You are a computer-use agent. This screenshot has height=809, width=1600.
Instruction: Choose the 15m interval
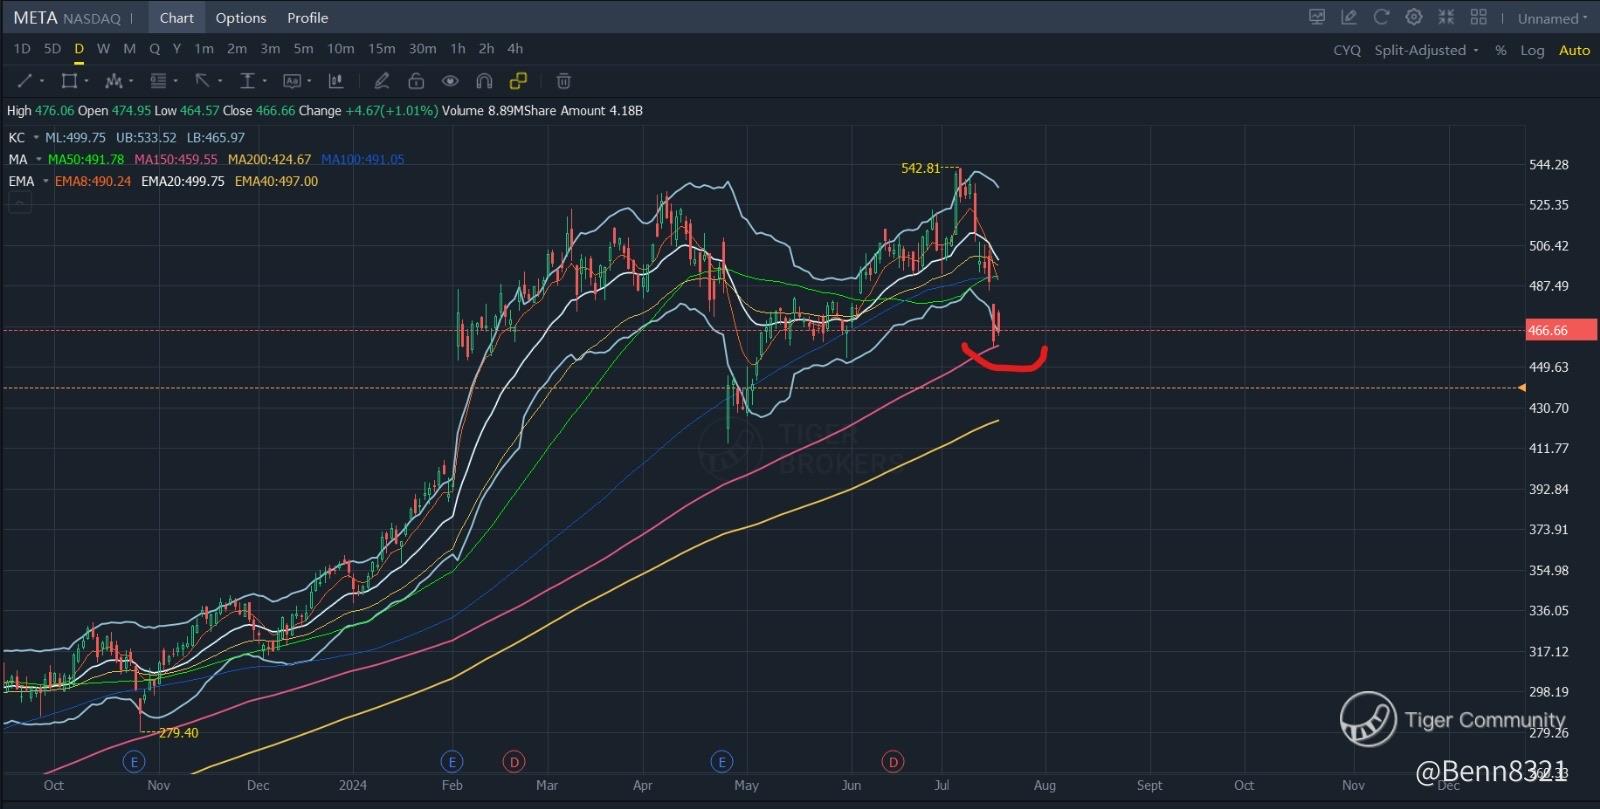click(x=381, y=49)
